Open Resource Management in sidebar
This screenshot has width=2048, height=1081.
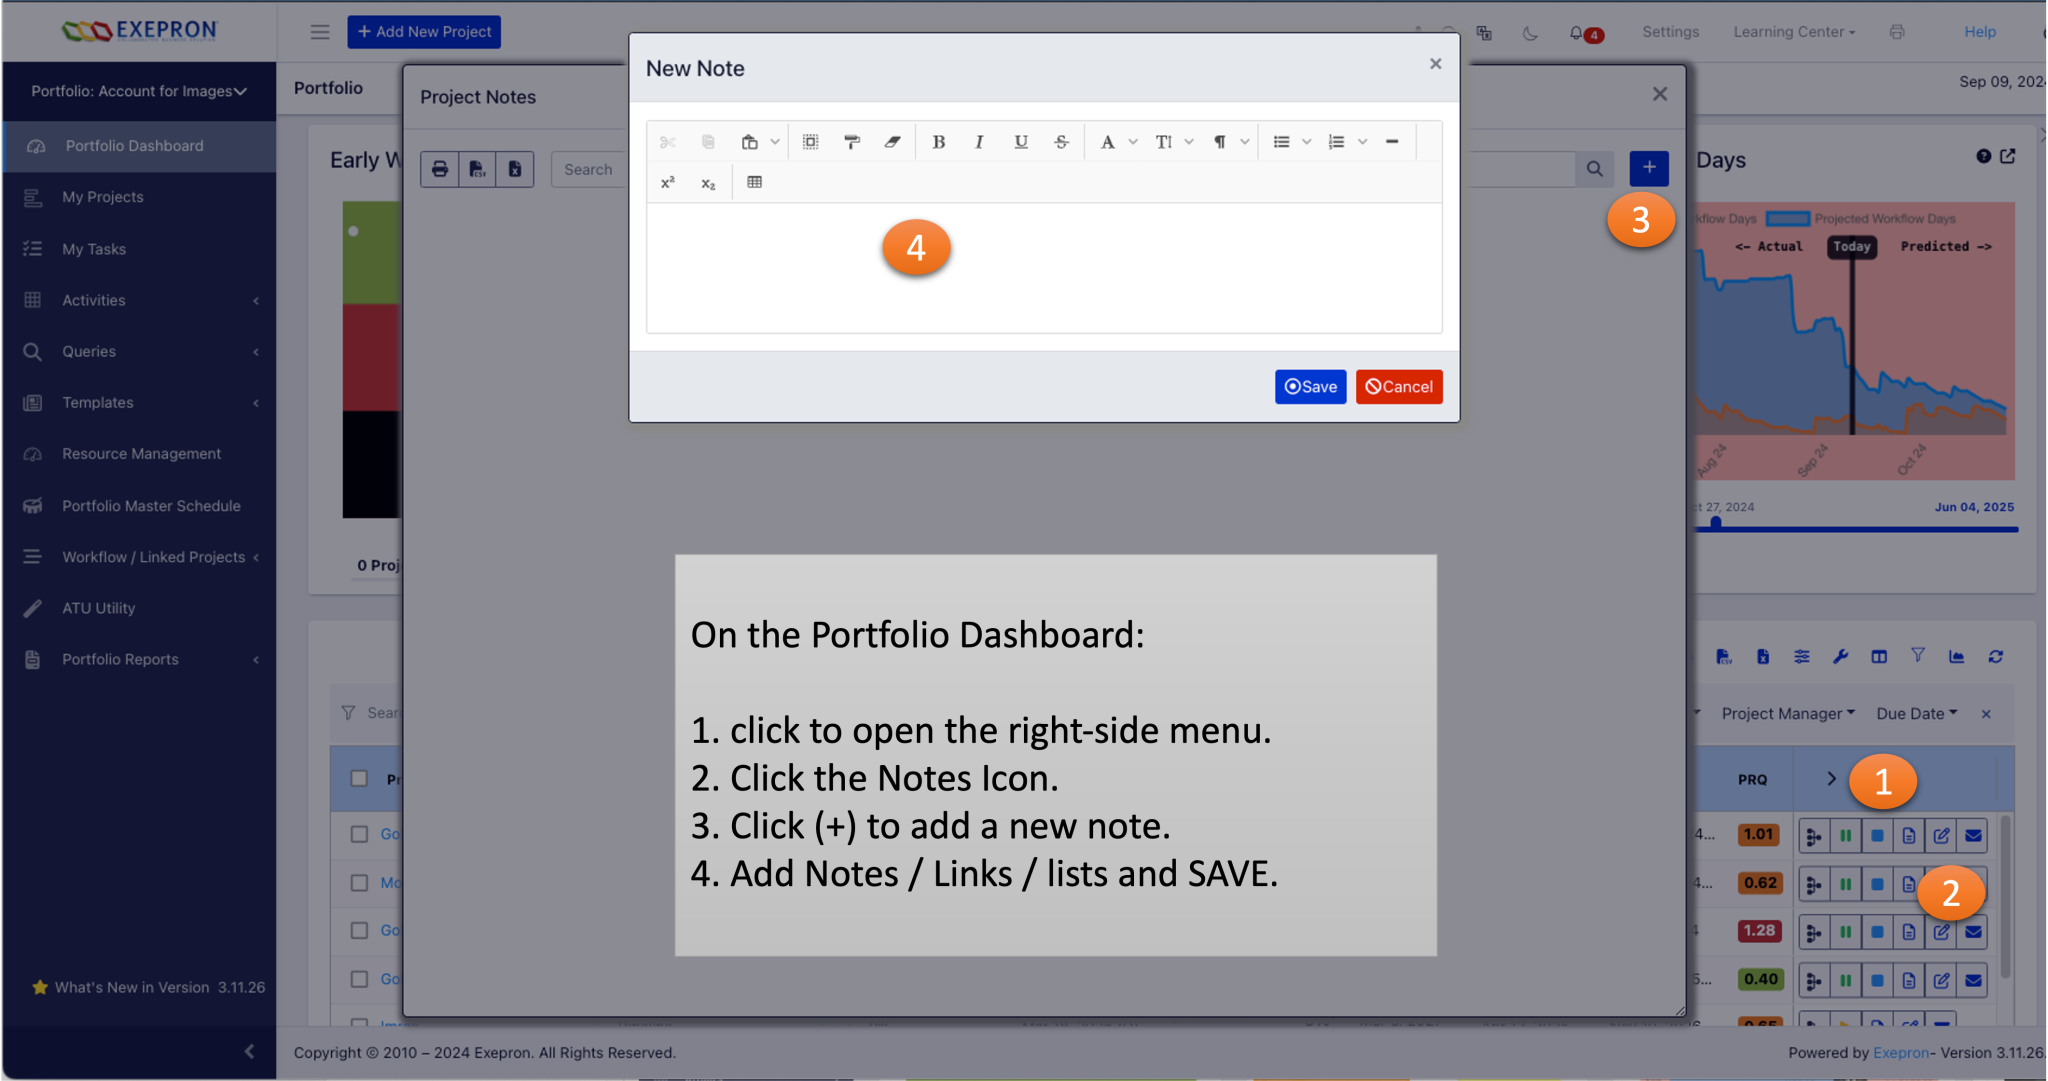click(x=140, y=454)
